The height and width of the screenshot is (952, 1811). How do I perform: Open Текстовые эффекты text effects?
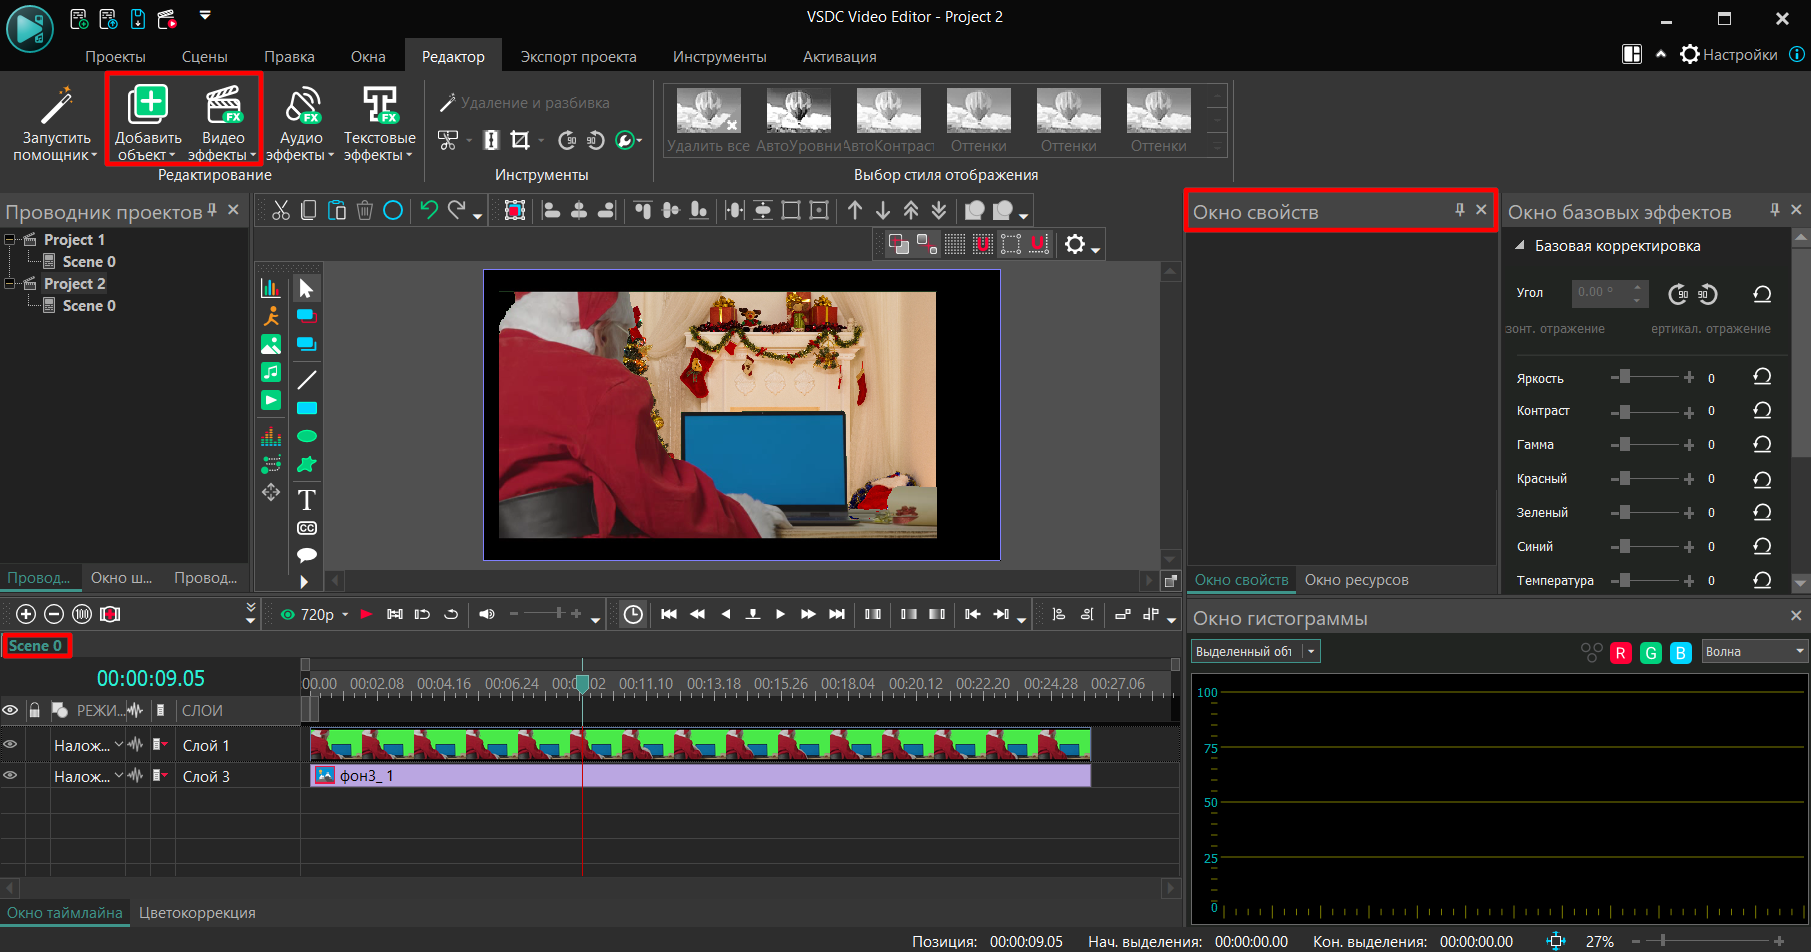point(379,123)
